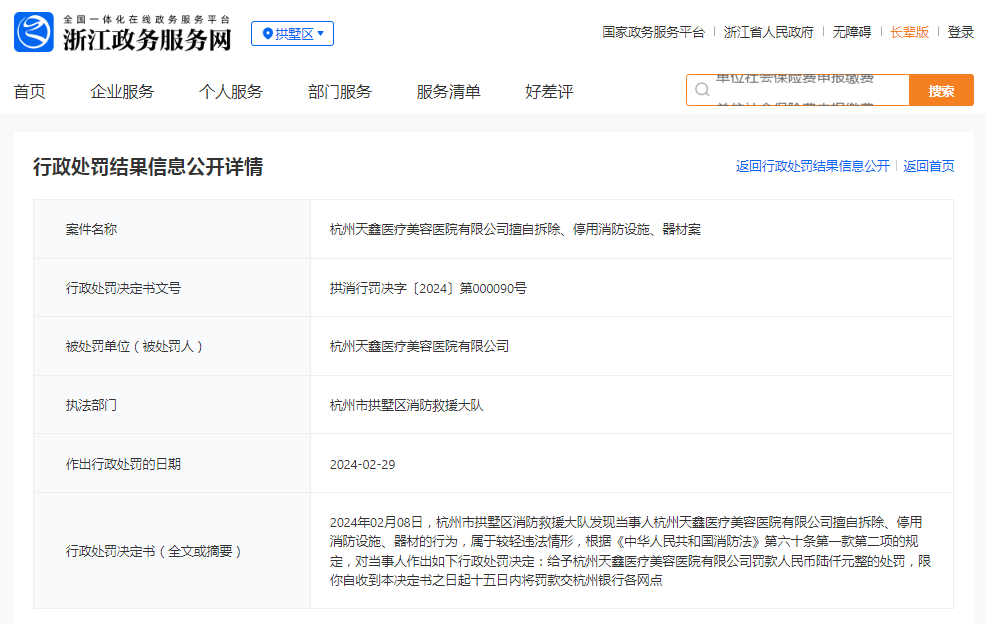Click the penalized unit value 杭州天鑫医疗美容医院有限公司
Screen dimensions: 986x624
pos(419,346)
